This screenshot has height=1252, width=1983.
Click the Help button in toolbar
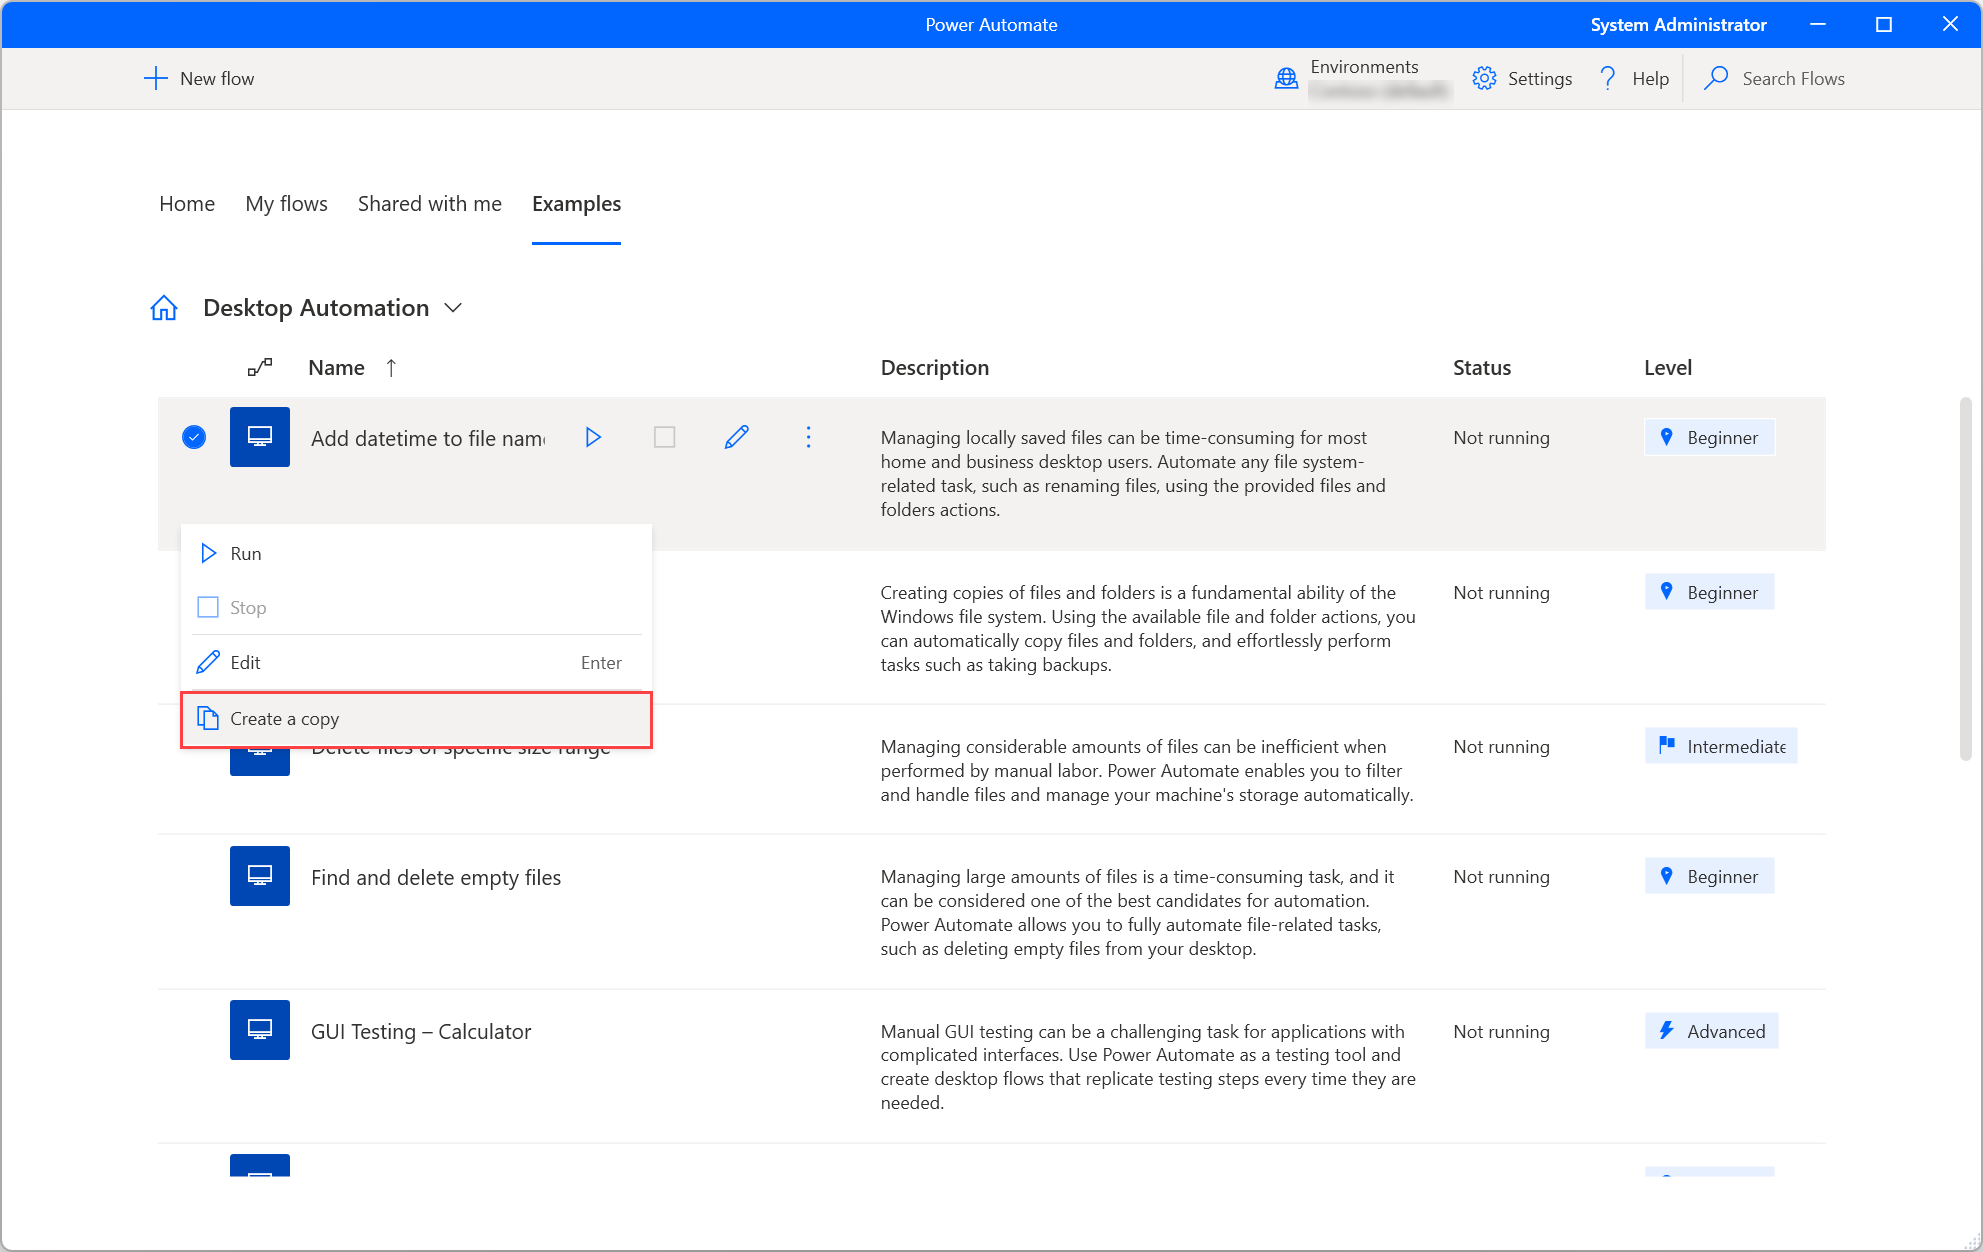(x=1630, y=79)
